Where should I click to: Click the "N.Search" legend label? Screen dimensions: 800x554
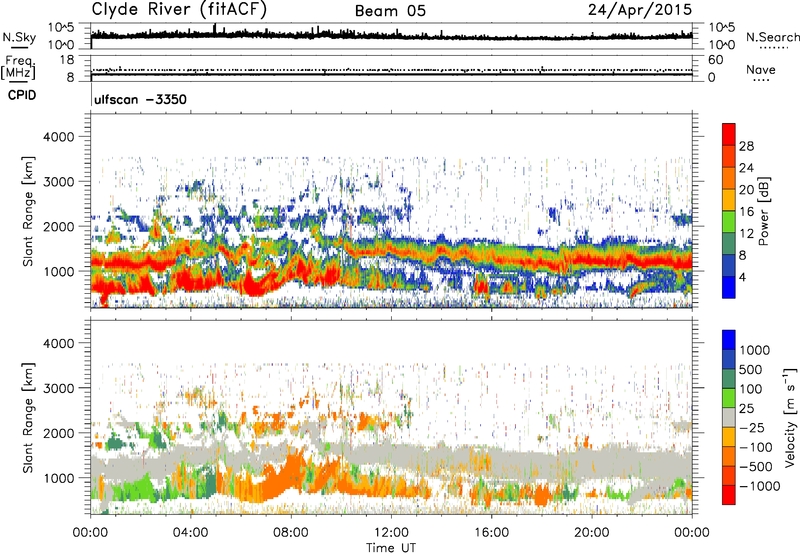(x=772, y=37)
